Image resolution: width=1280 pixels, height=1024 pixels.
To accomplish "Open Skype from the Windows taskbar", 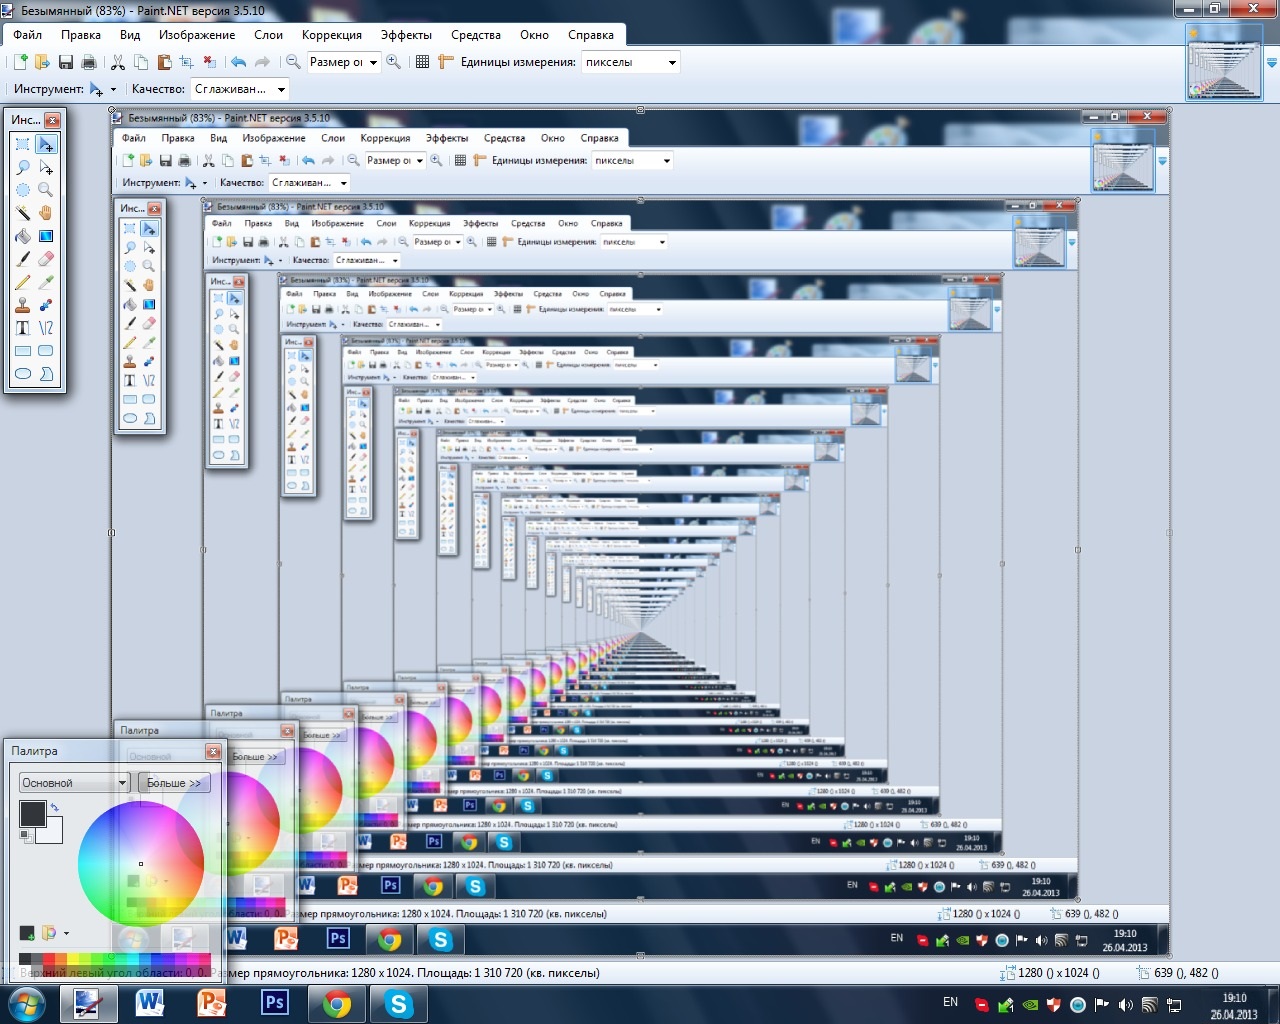I will click(399, 1004).
